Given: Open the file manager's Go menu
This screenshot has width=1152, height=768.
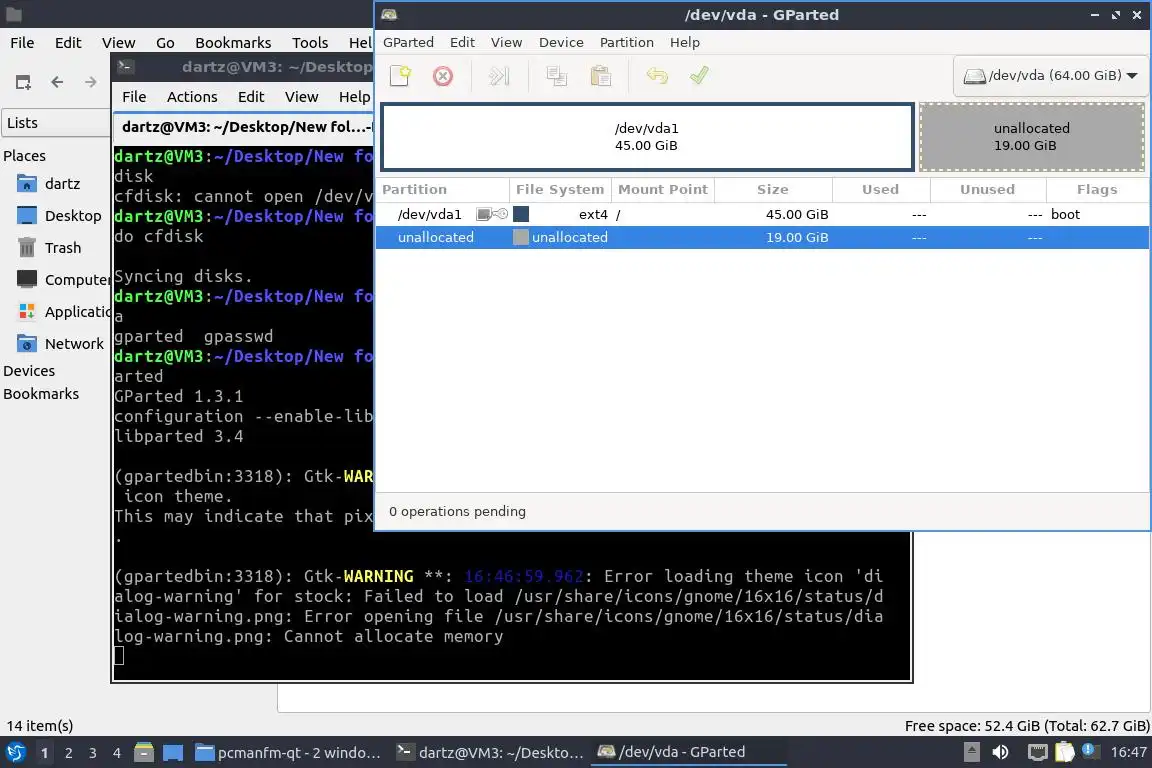Looking at the screenshot, I should click(165, 43).
